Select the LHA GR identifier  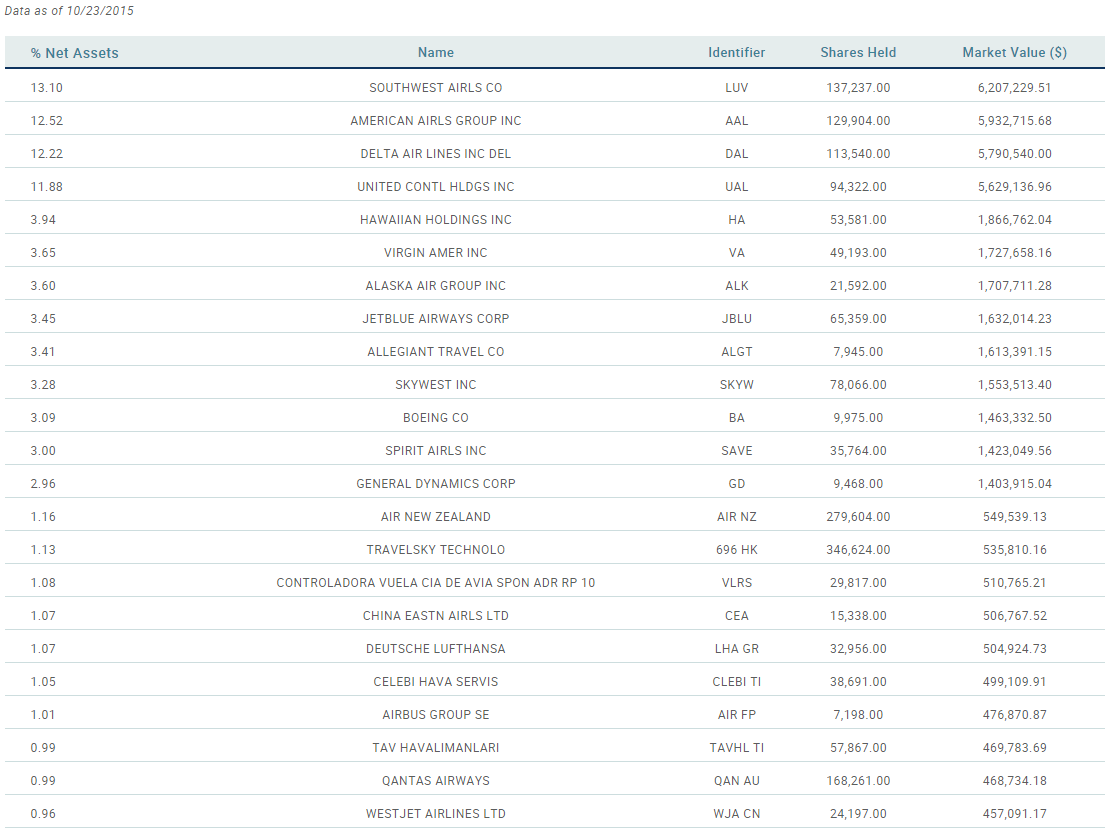(x=736, y=648)
